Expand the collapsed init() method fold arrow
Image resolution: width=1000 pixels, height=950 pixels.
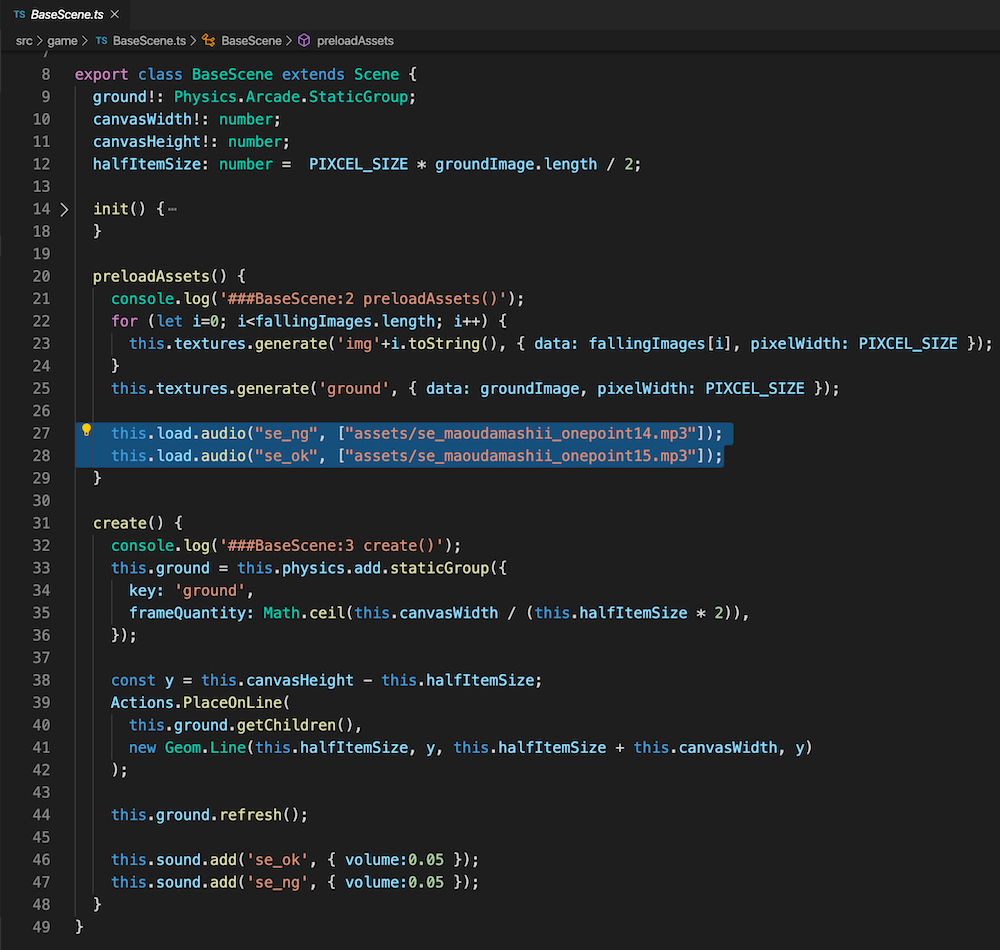tap(62, 209)
